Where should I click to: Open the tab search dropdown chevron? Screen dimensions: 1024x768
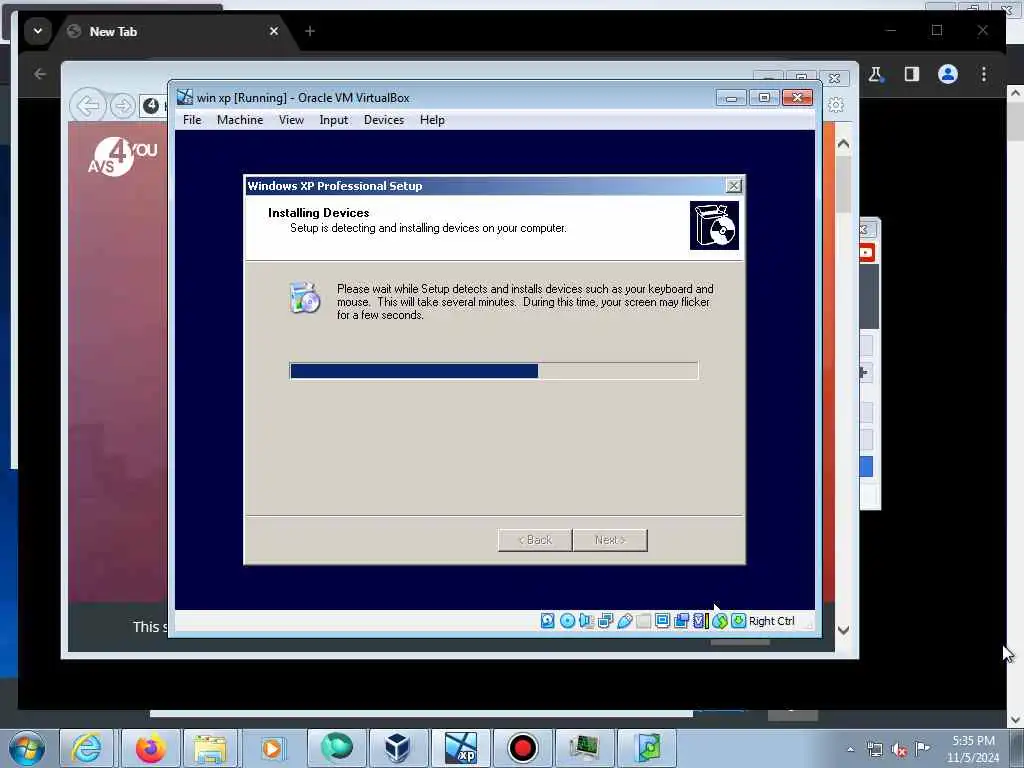38,31
